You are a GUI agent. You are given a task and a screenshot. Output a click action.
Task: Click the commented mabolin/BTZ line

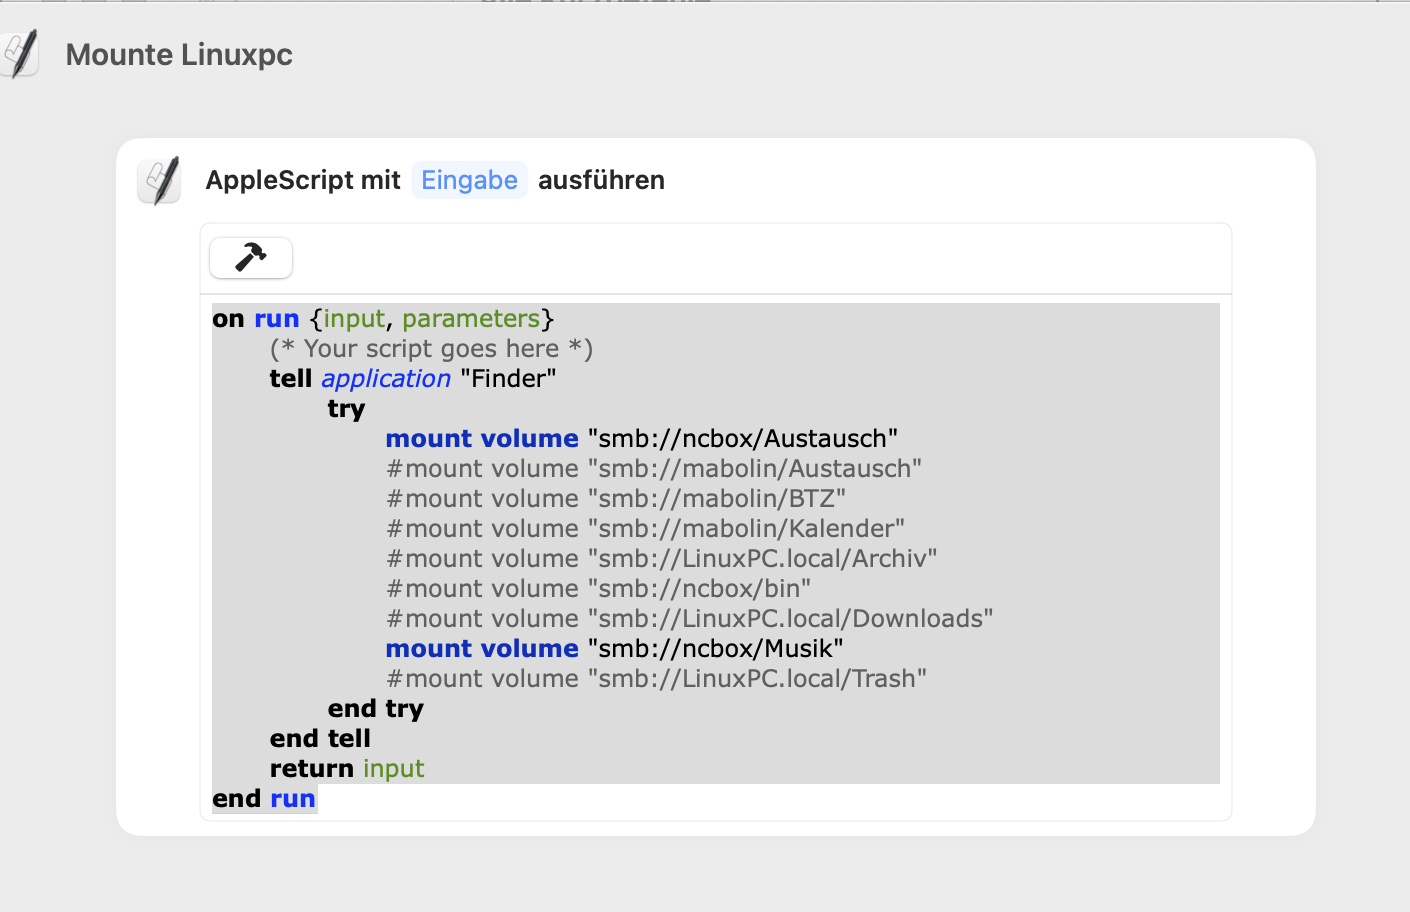[615, 499]
